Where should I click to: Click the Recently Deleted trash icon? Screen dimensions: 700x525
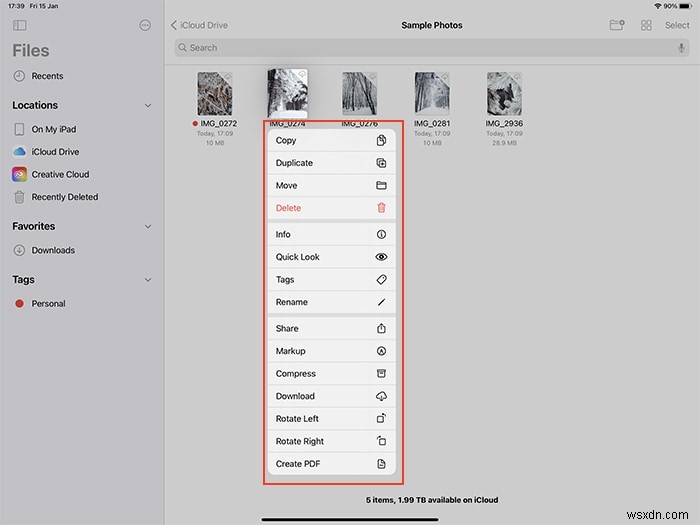19,197
